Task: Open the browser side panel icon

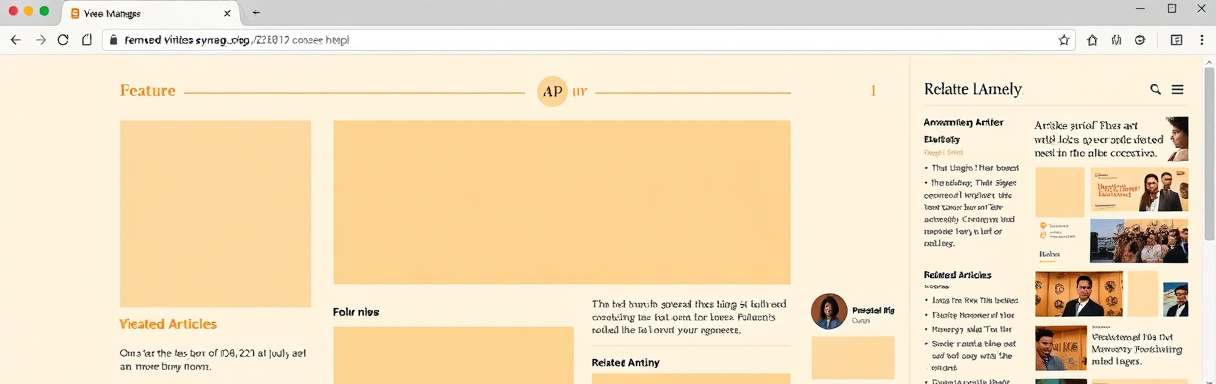Action: coord(1176,40)
